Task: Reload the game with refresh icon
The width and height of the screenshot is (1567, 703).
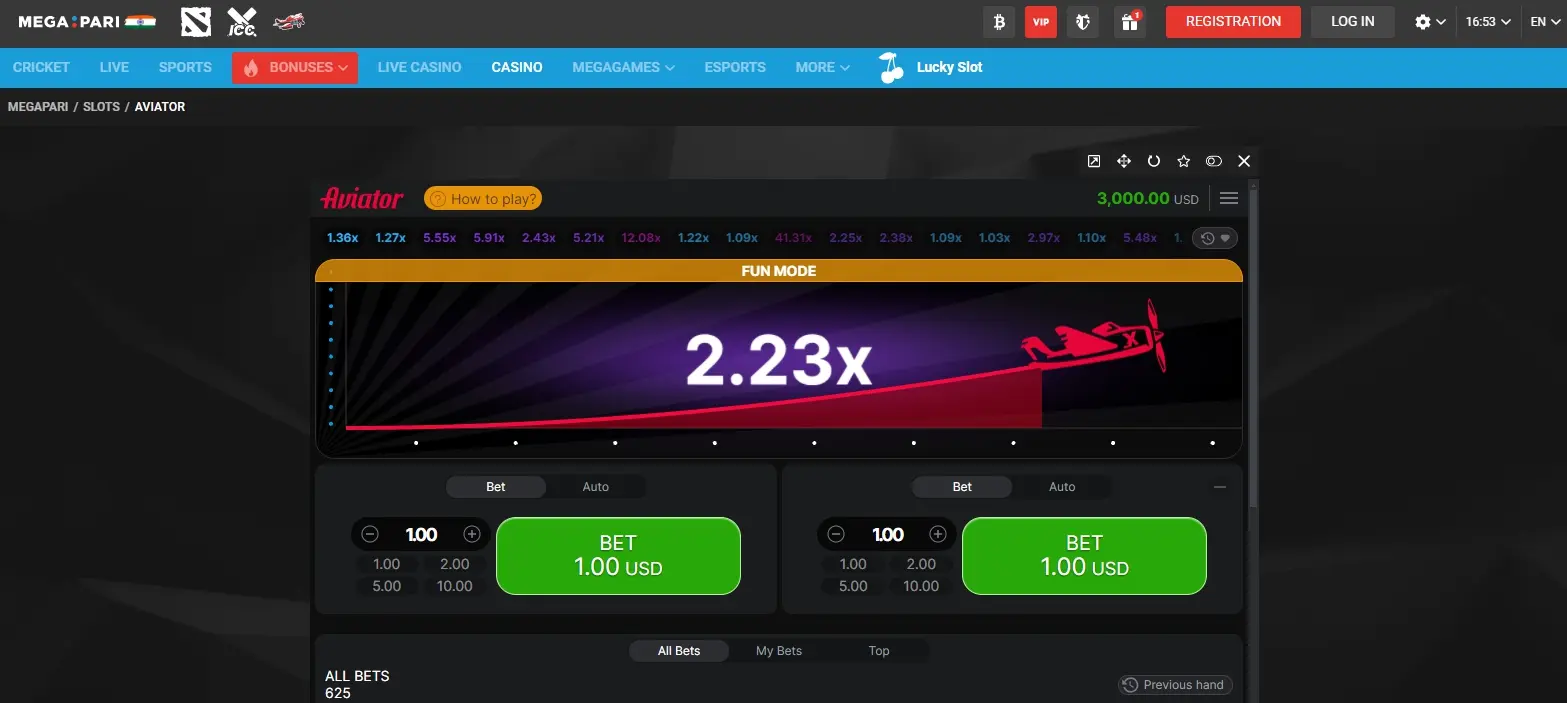Action: [1154, 161]
